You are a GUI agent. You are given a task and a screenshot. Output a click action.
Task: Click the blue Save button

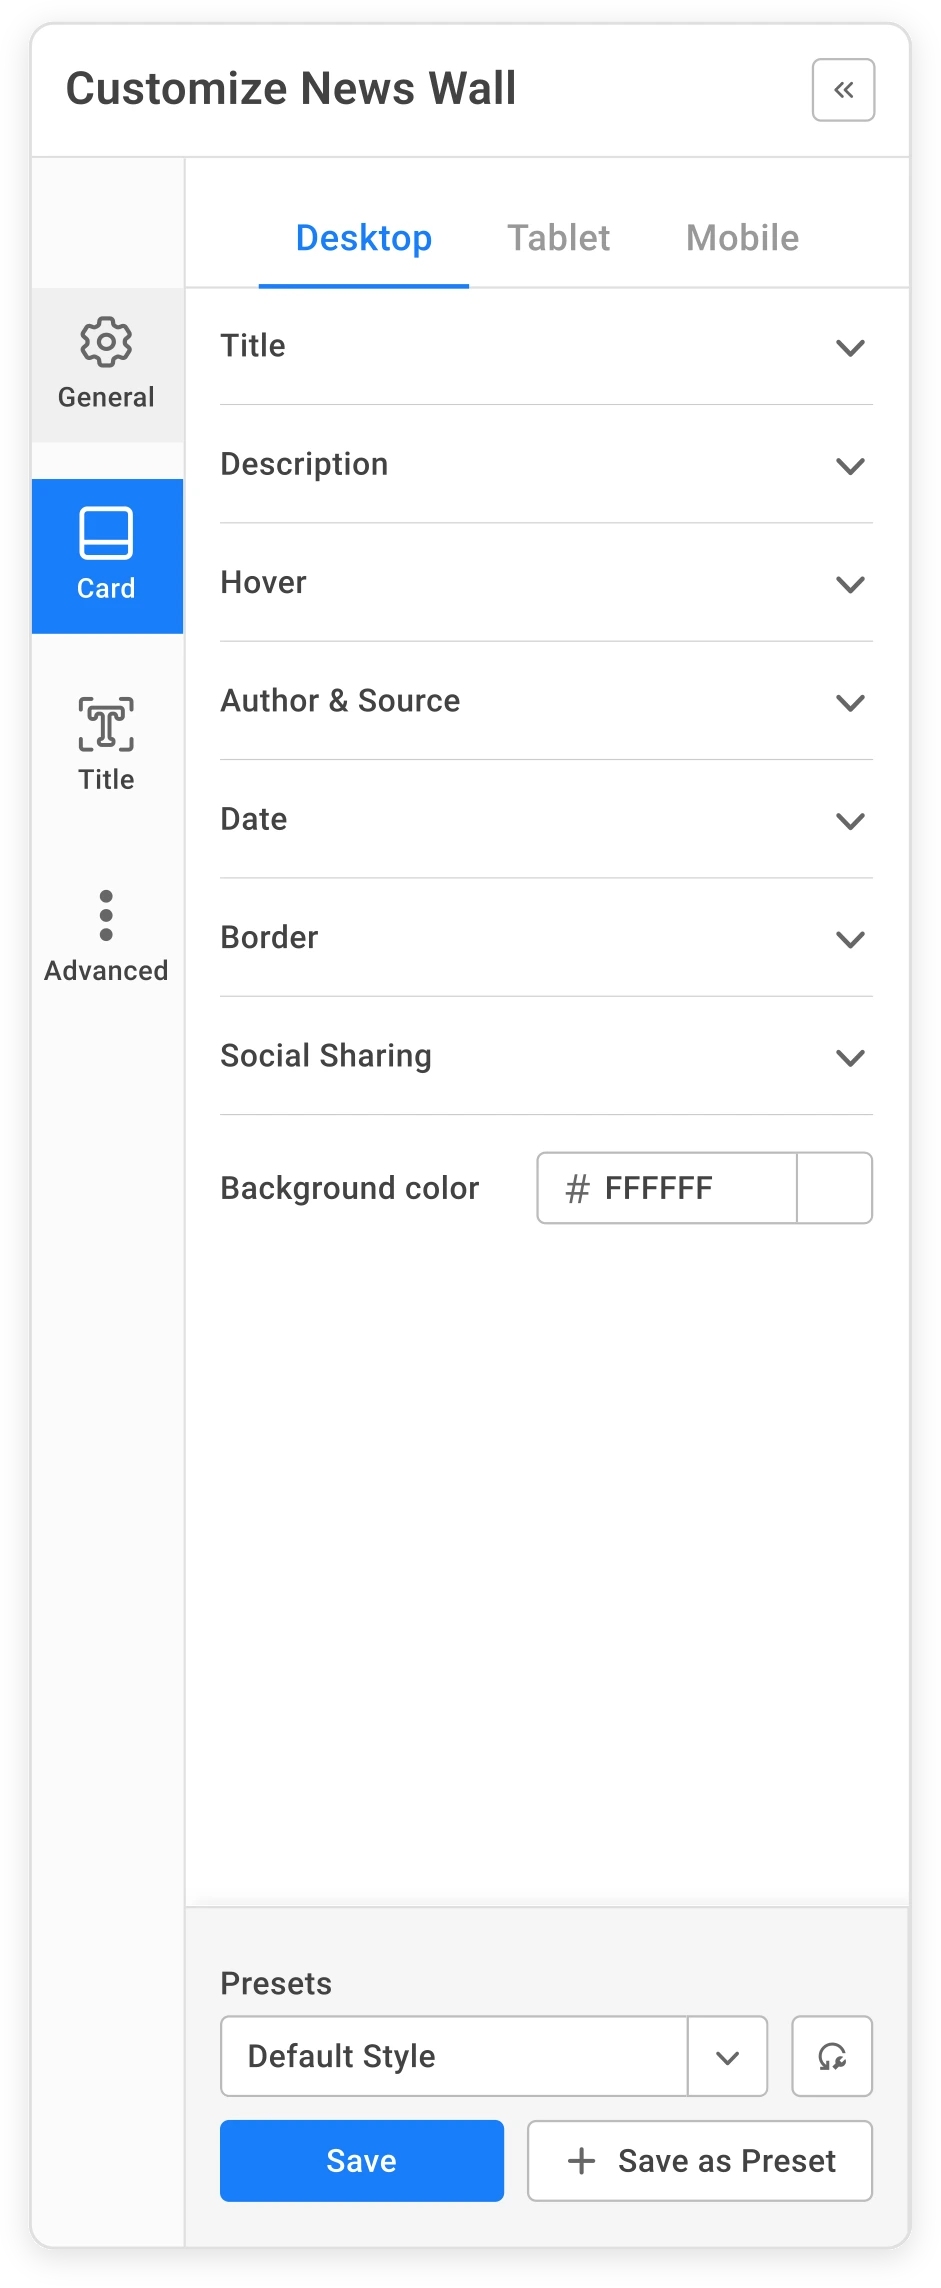click(361, 2161)
